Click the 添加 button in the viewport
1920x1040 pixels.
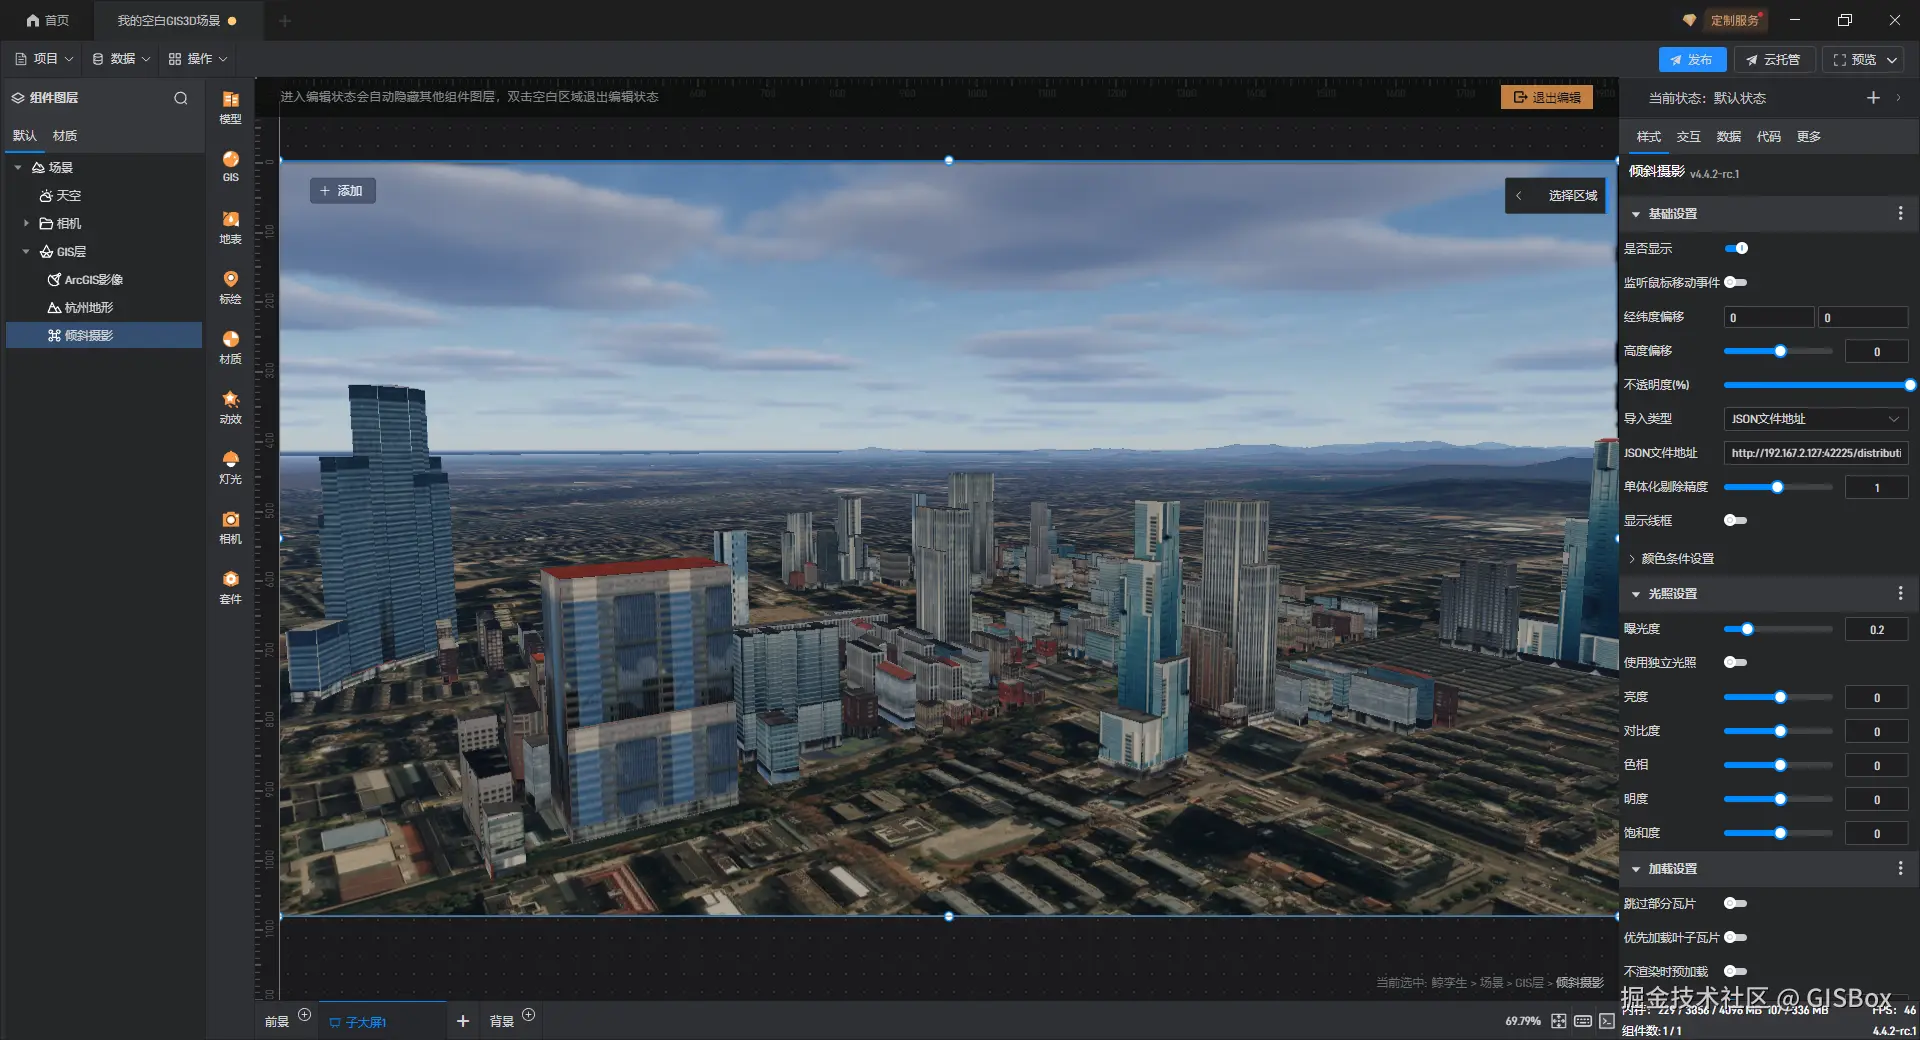point(342,191)
